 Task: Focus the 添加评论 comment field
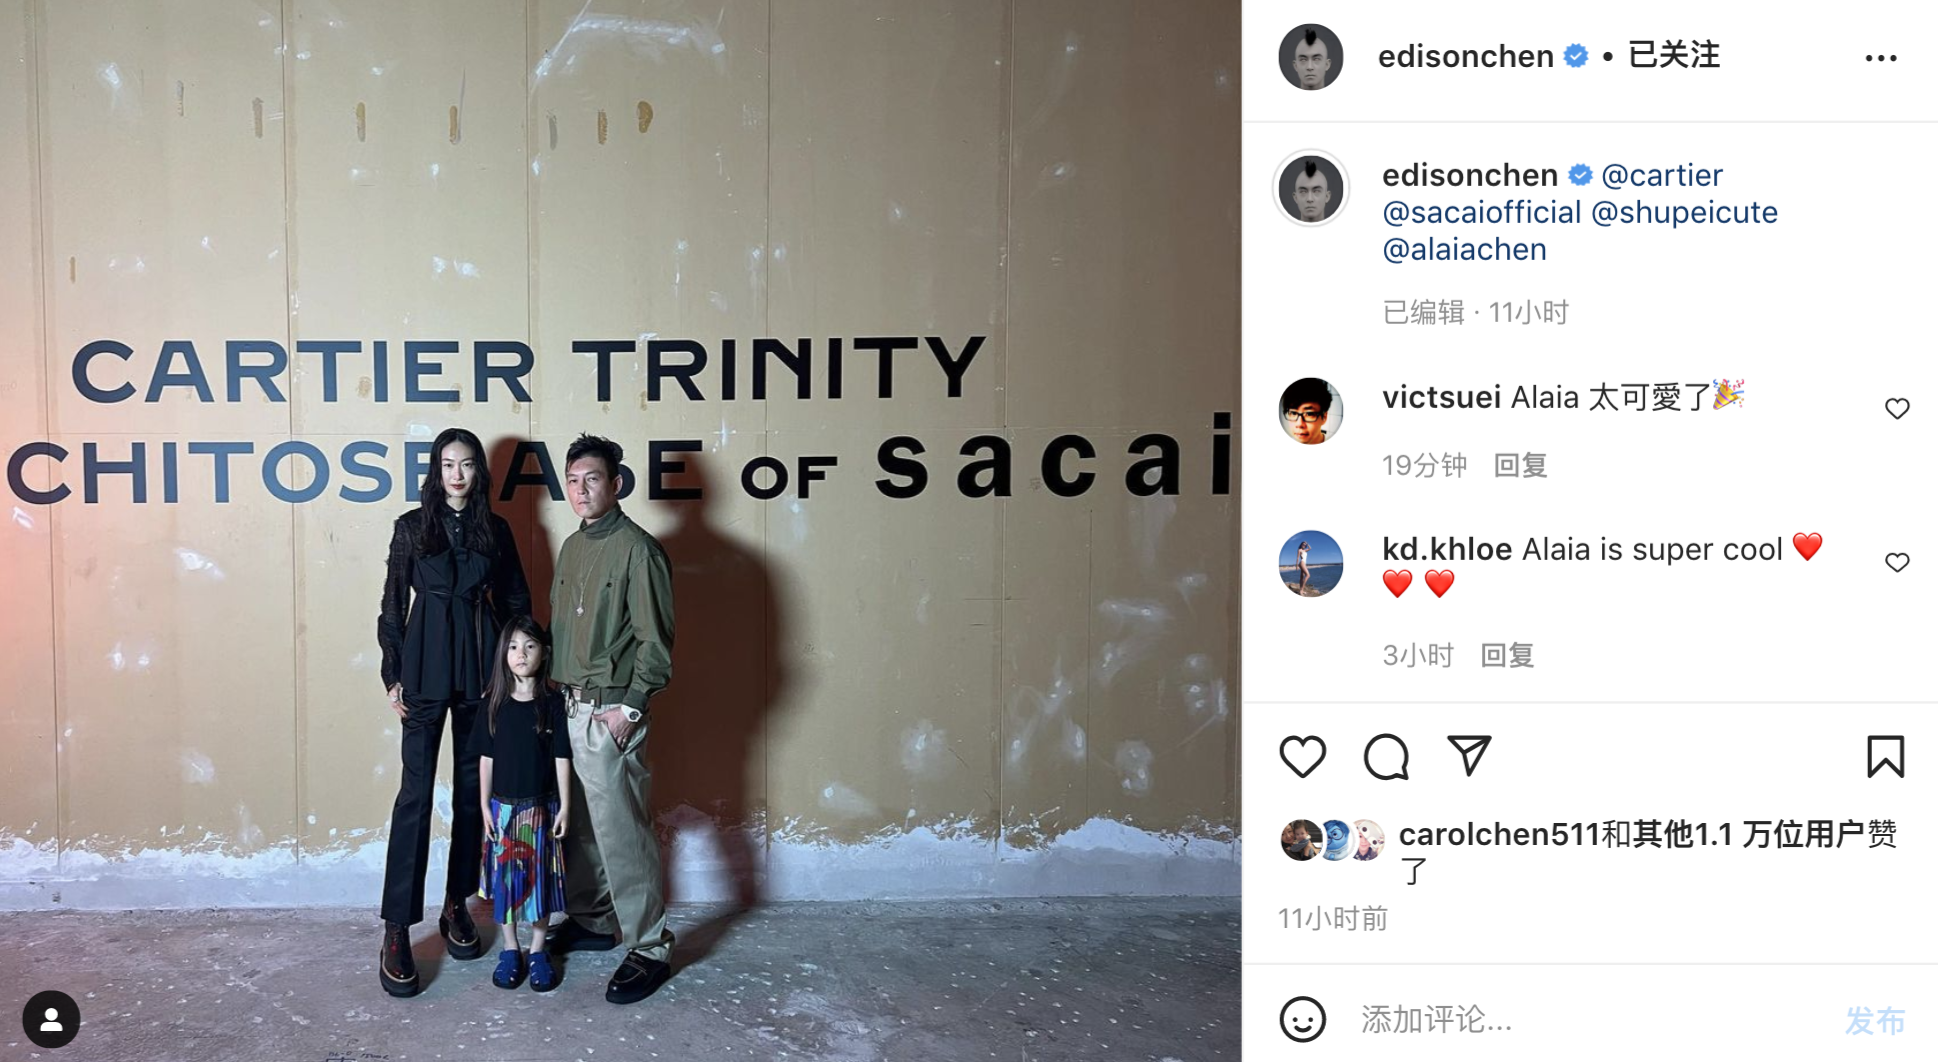tap(1590, 1019)
